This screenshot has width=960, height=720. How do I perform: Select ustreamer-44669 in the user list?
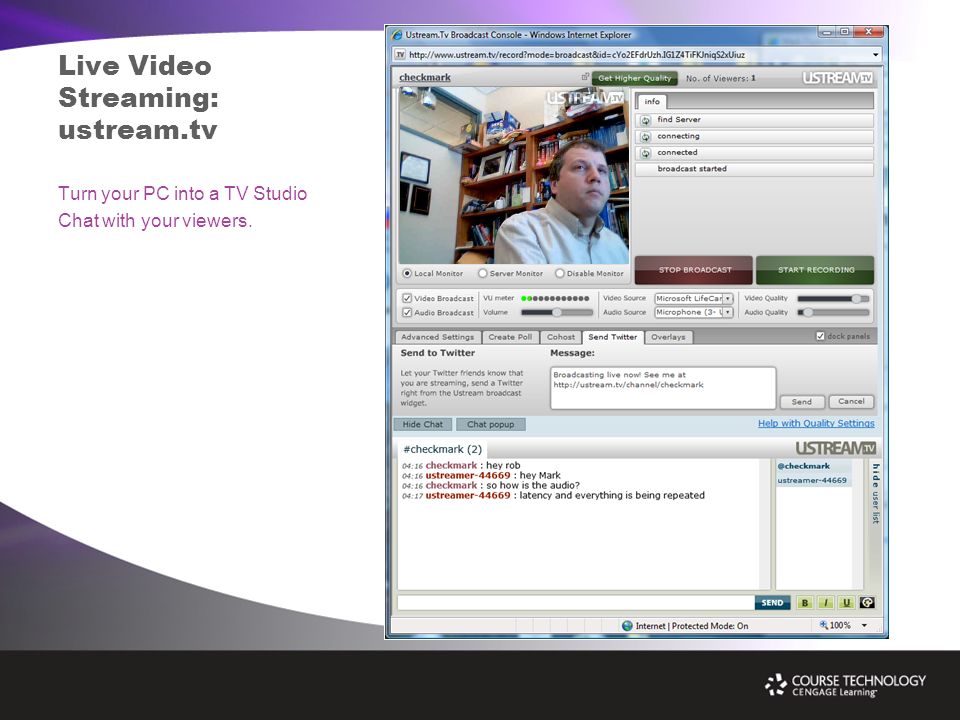click(x=812, y=480)
